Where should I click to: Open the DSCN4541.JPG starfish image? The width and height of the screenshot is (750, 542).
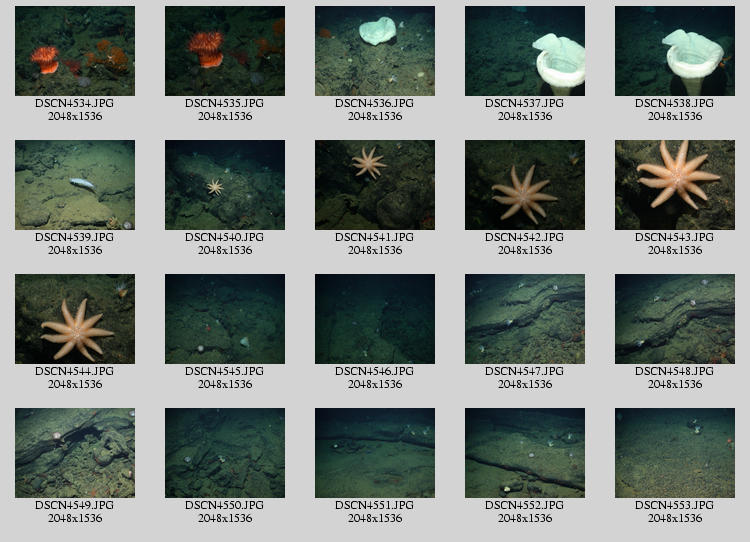375,185
